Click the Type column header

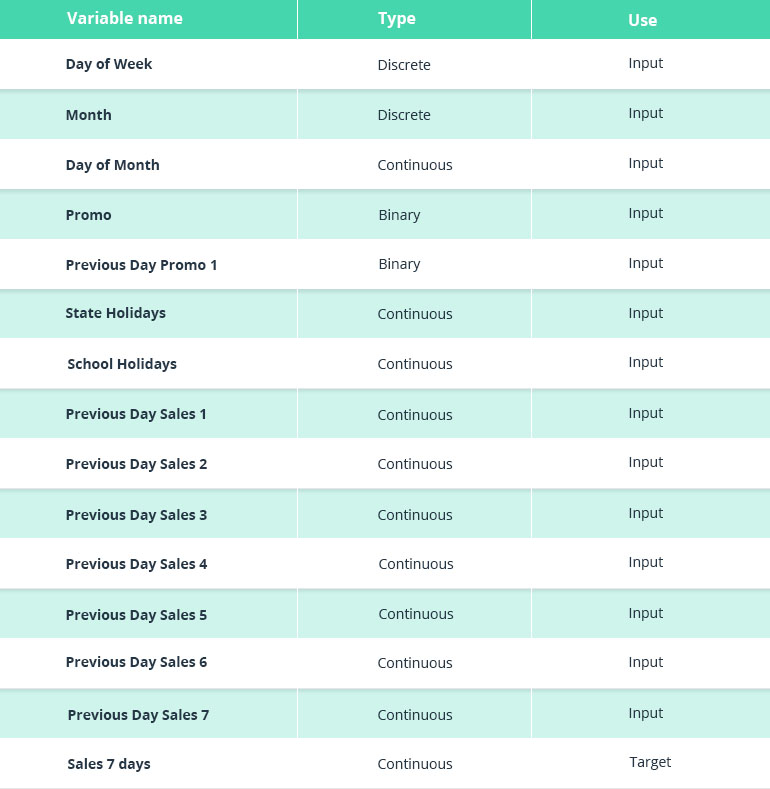[x=396, y=19]
